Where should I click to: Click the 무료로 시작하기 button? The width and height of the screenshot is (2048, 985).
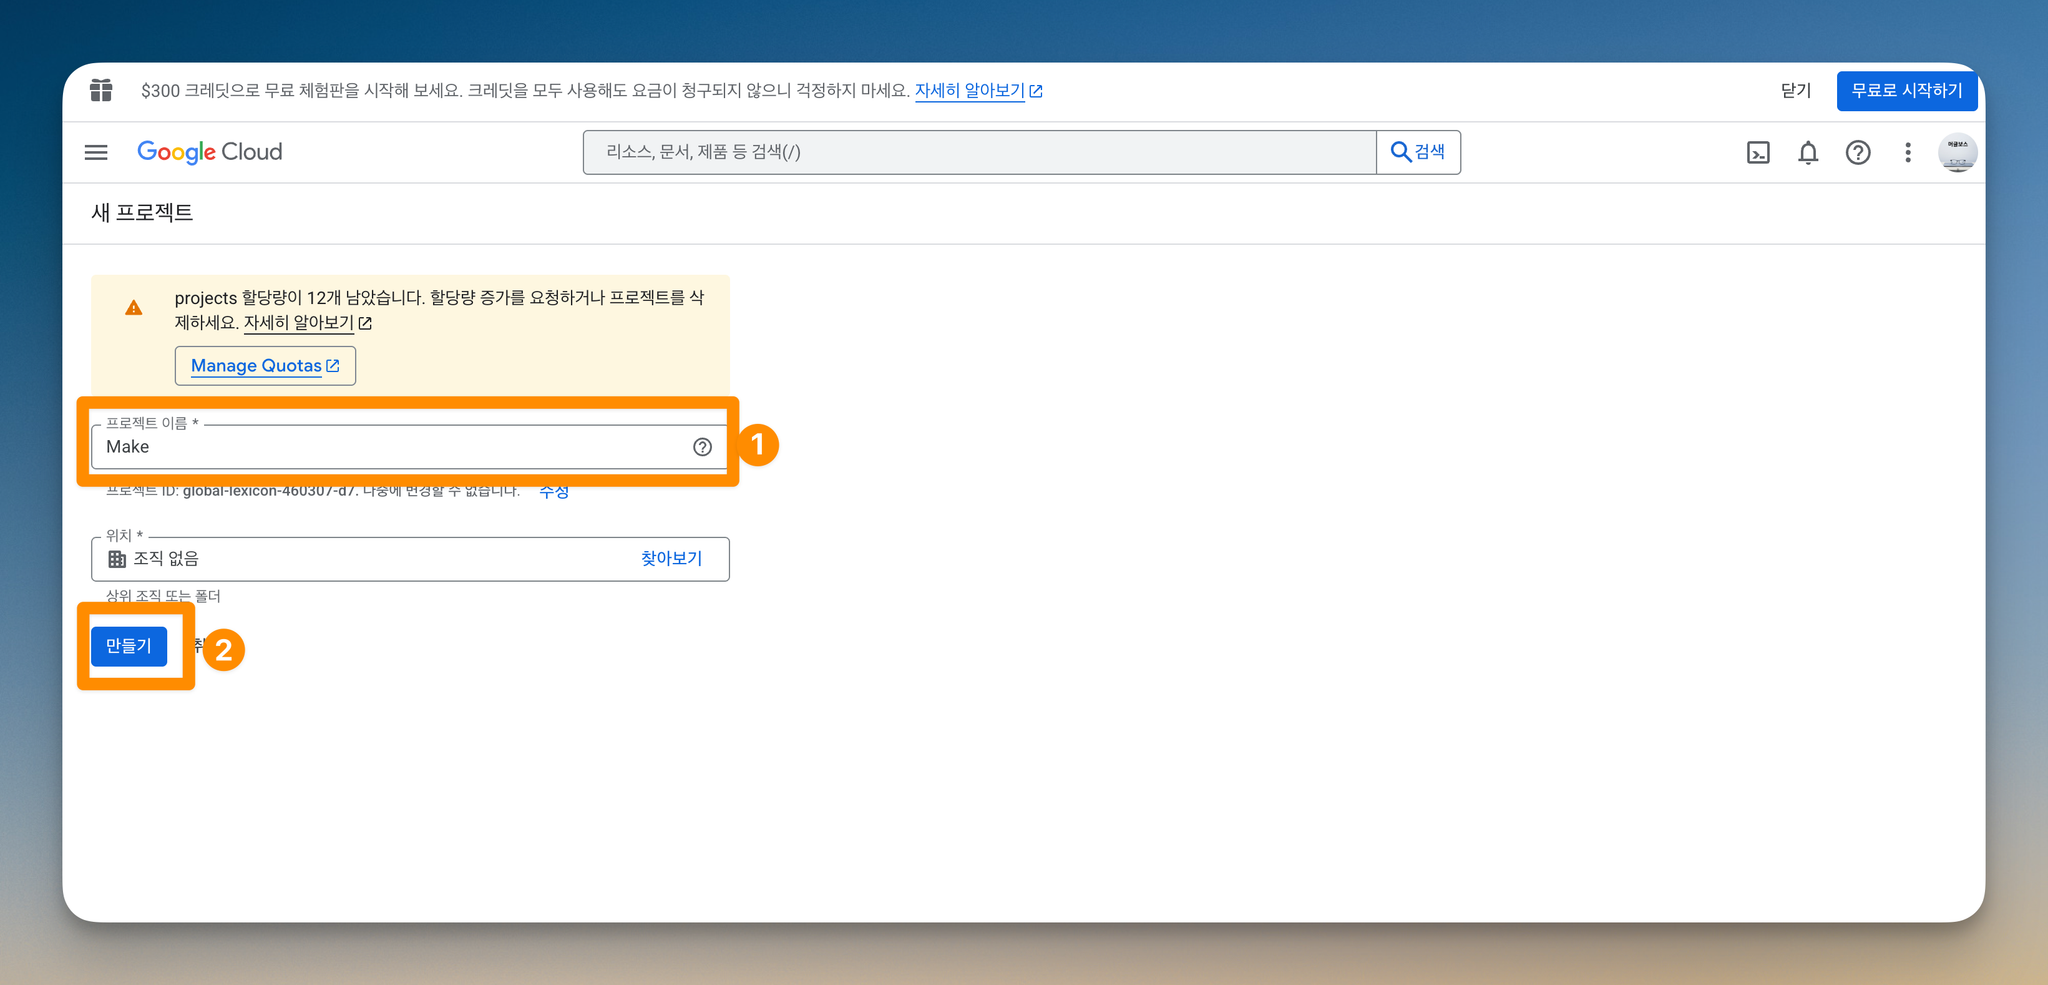(1907, 91)
